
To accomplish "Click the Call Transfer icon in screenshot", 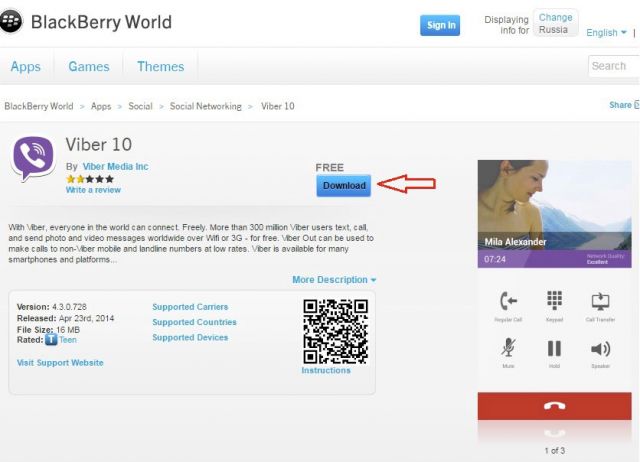I will [x=600, y=301].
